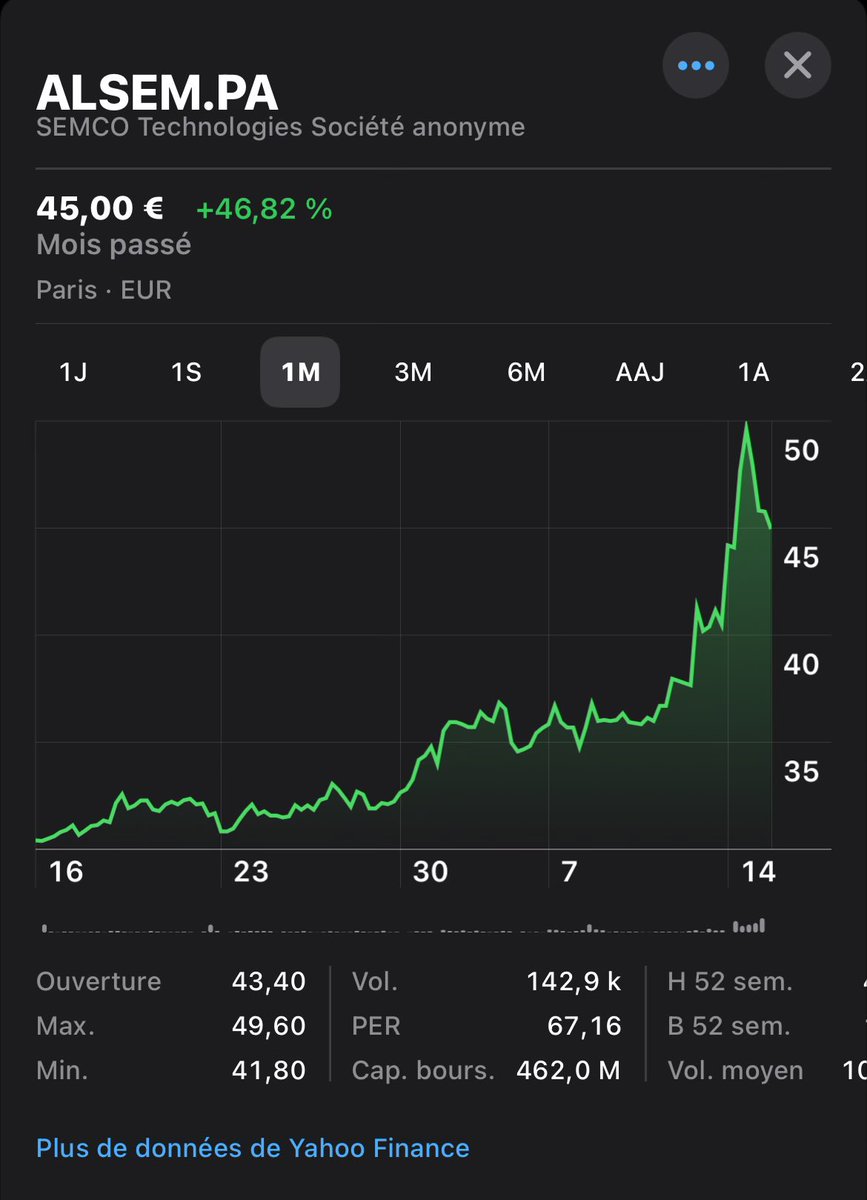Open Plus de données de Yahoo Finance link
The height and width of the screenshot is (1200, 867).
pos(253,1148)
